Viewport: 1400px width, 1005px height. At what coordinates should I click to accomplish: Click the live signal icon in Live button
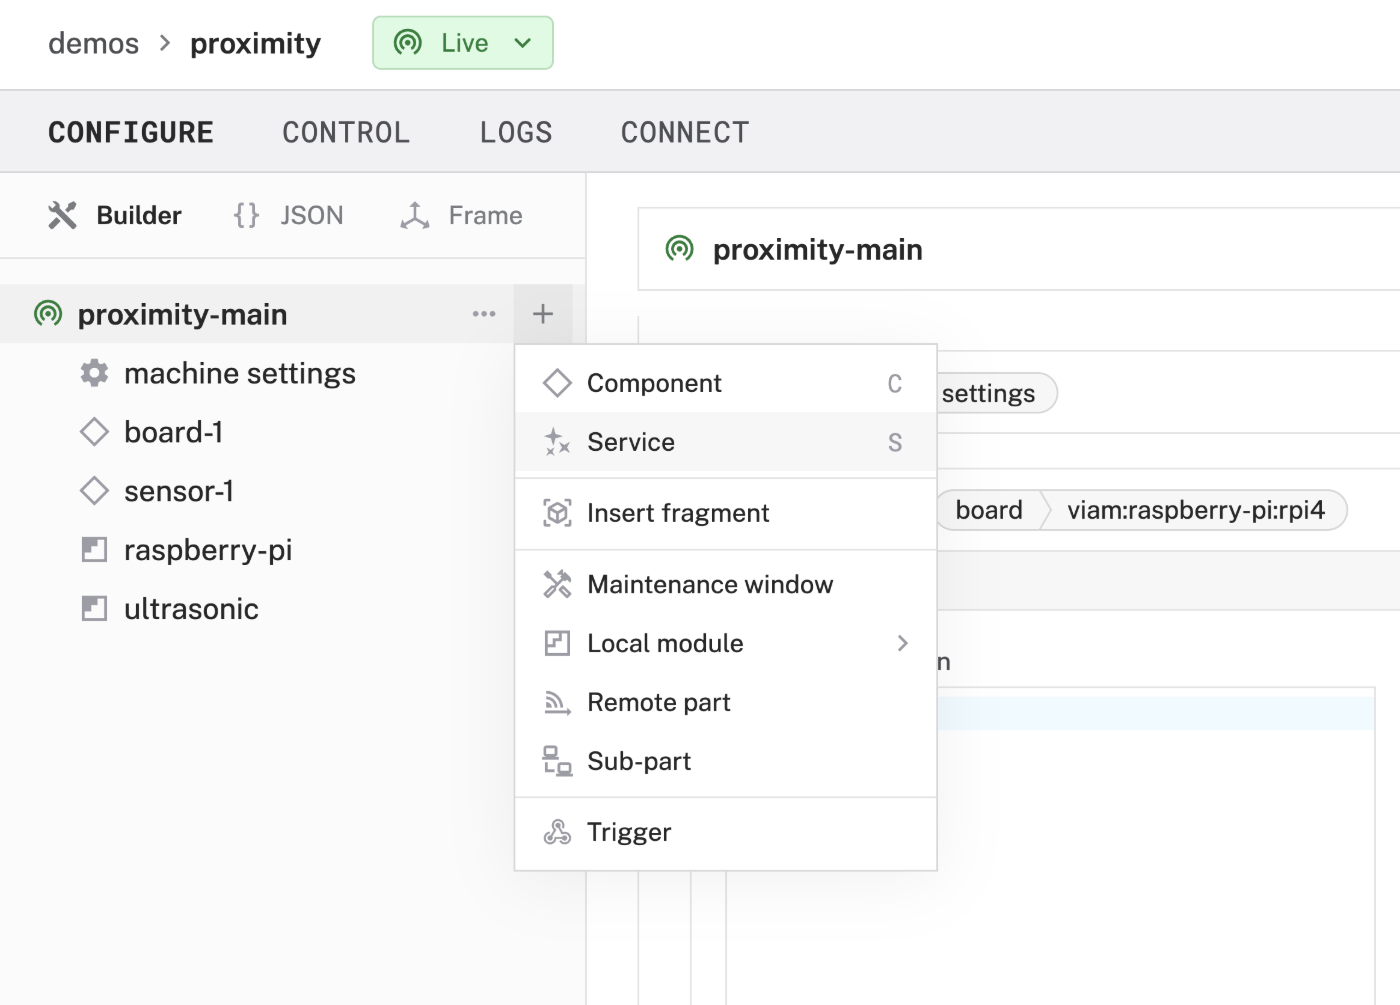(x=408, y=43)
